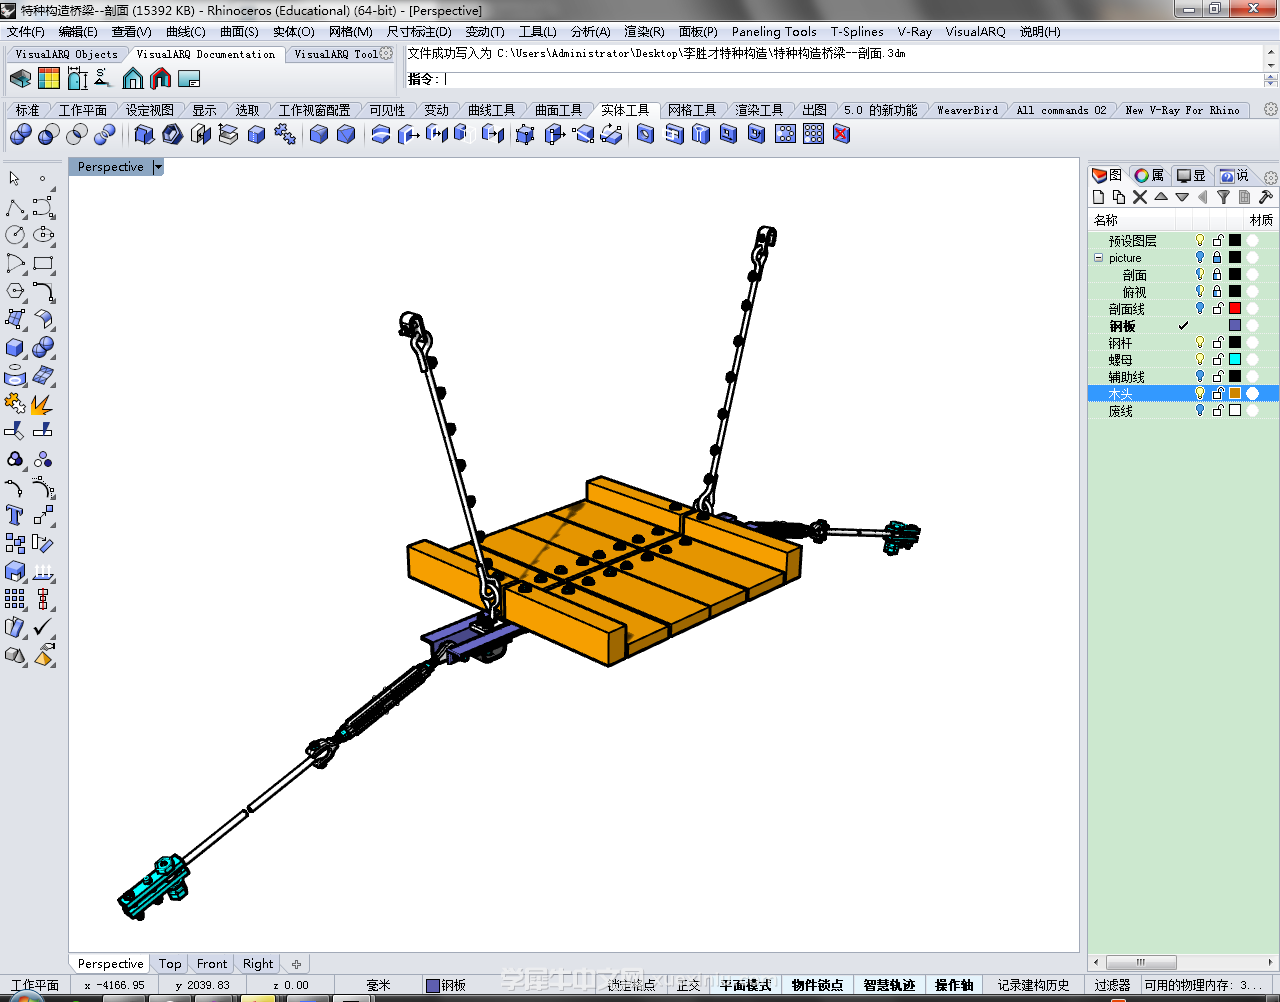The height and width of the screenshot is (1002, 1280).
Task: Click the puzzle-piece join tool
Action: tap(15, 403)
